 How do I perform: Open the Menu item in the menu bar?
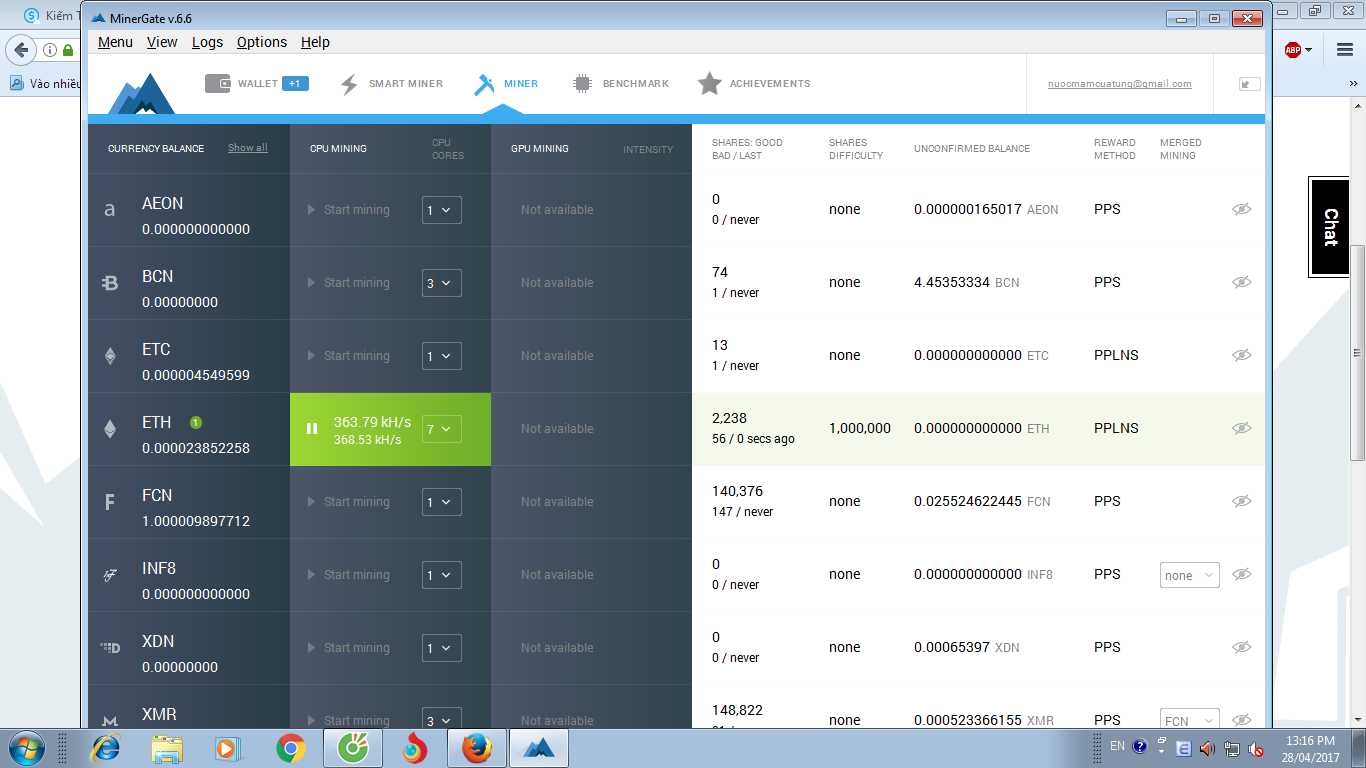tap(116, 42)
